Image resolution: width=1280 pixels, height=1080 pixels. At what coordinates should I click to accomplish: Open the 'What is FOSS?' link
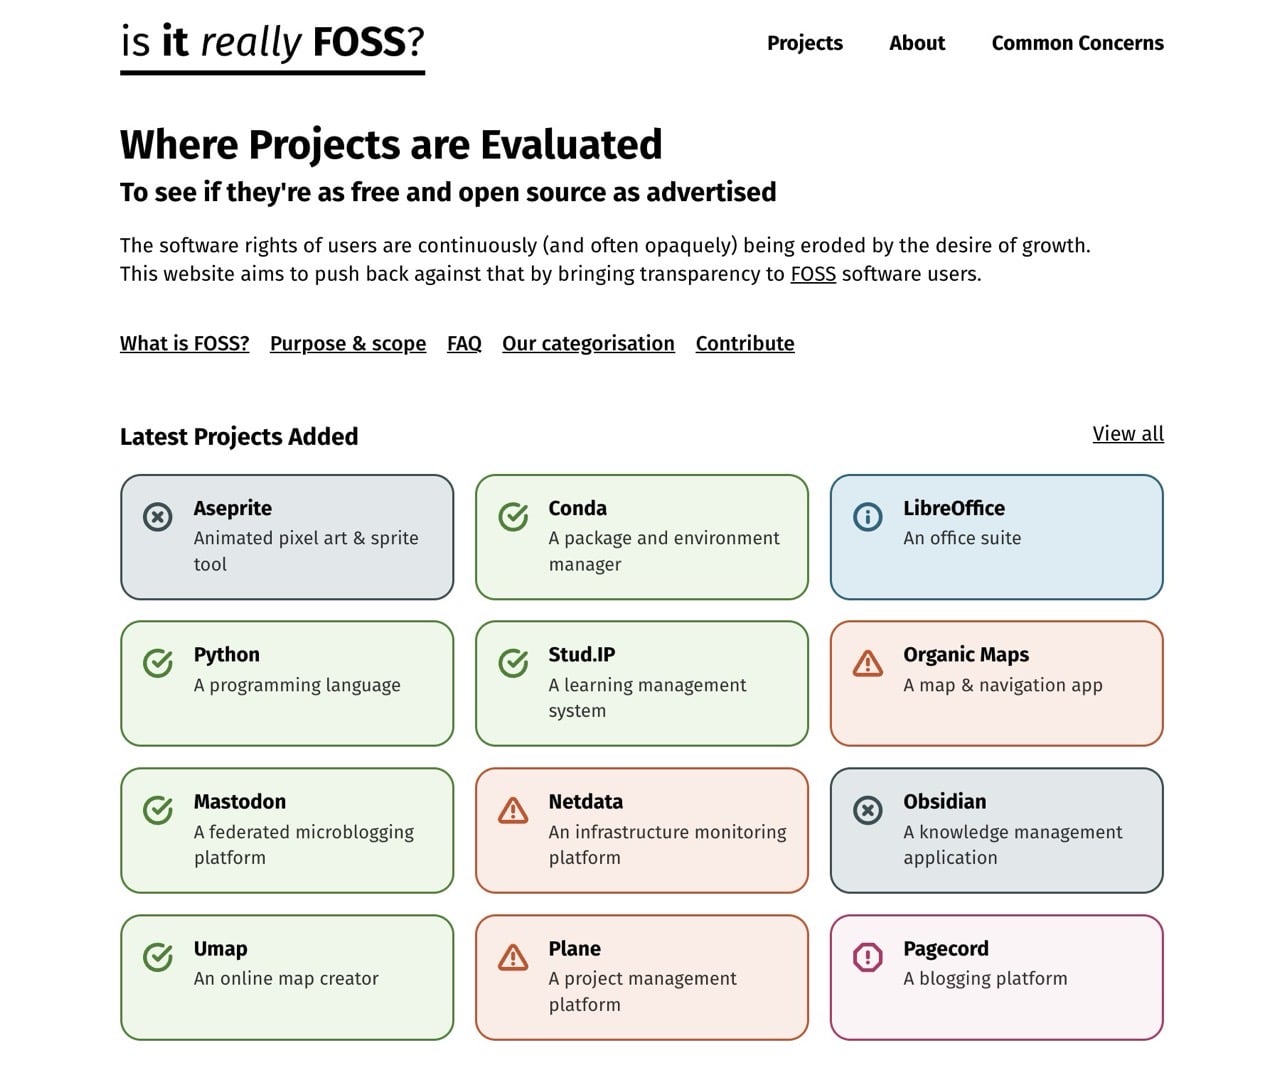click(184, 343)
